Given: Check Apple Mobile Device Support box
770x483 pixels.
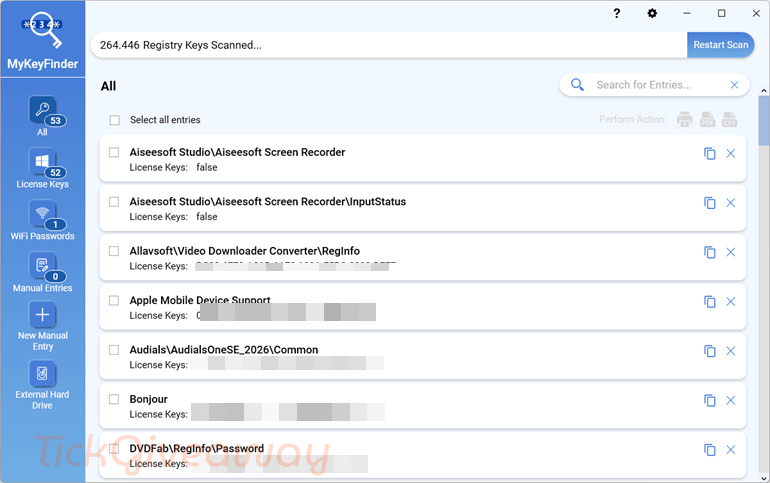Looking at the screenshot, I should (114, 300).
